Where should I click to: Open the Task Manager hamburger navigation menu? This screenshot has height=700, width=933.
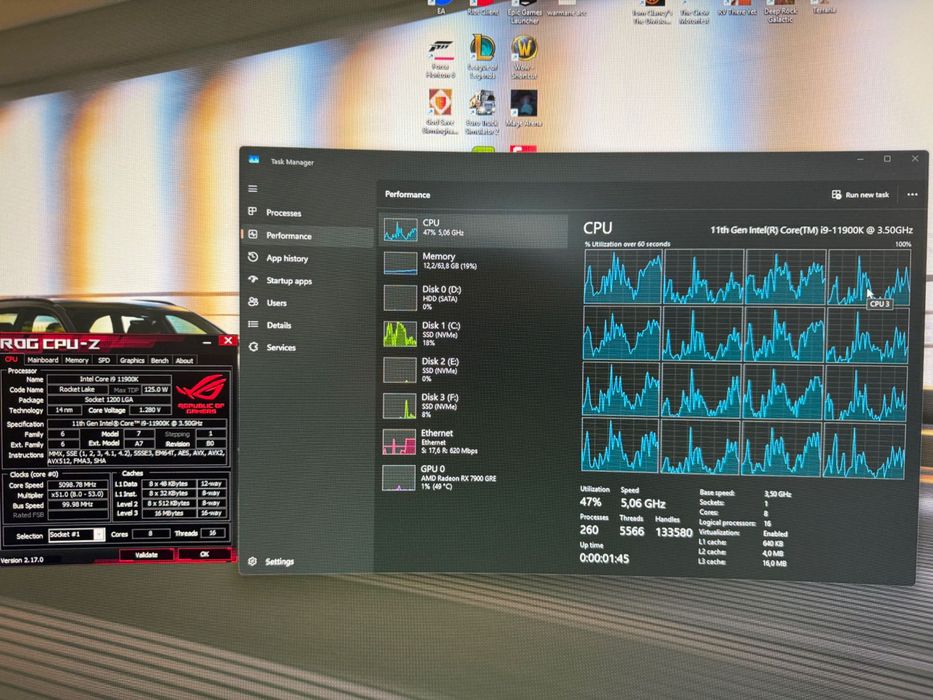(x=253, y=189)
